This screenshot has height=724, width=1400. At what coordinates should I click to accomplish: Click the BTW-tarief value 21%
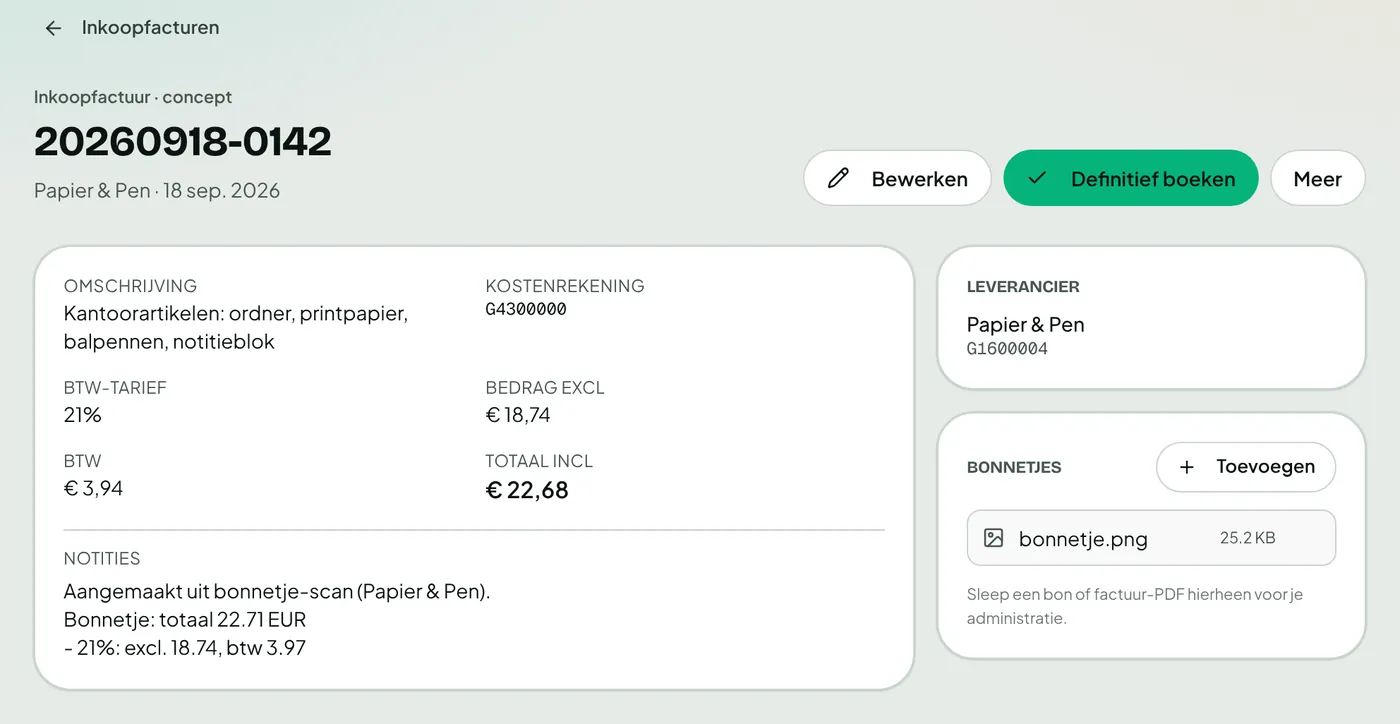point(83,415)
